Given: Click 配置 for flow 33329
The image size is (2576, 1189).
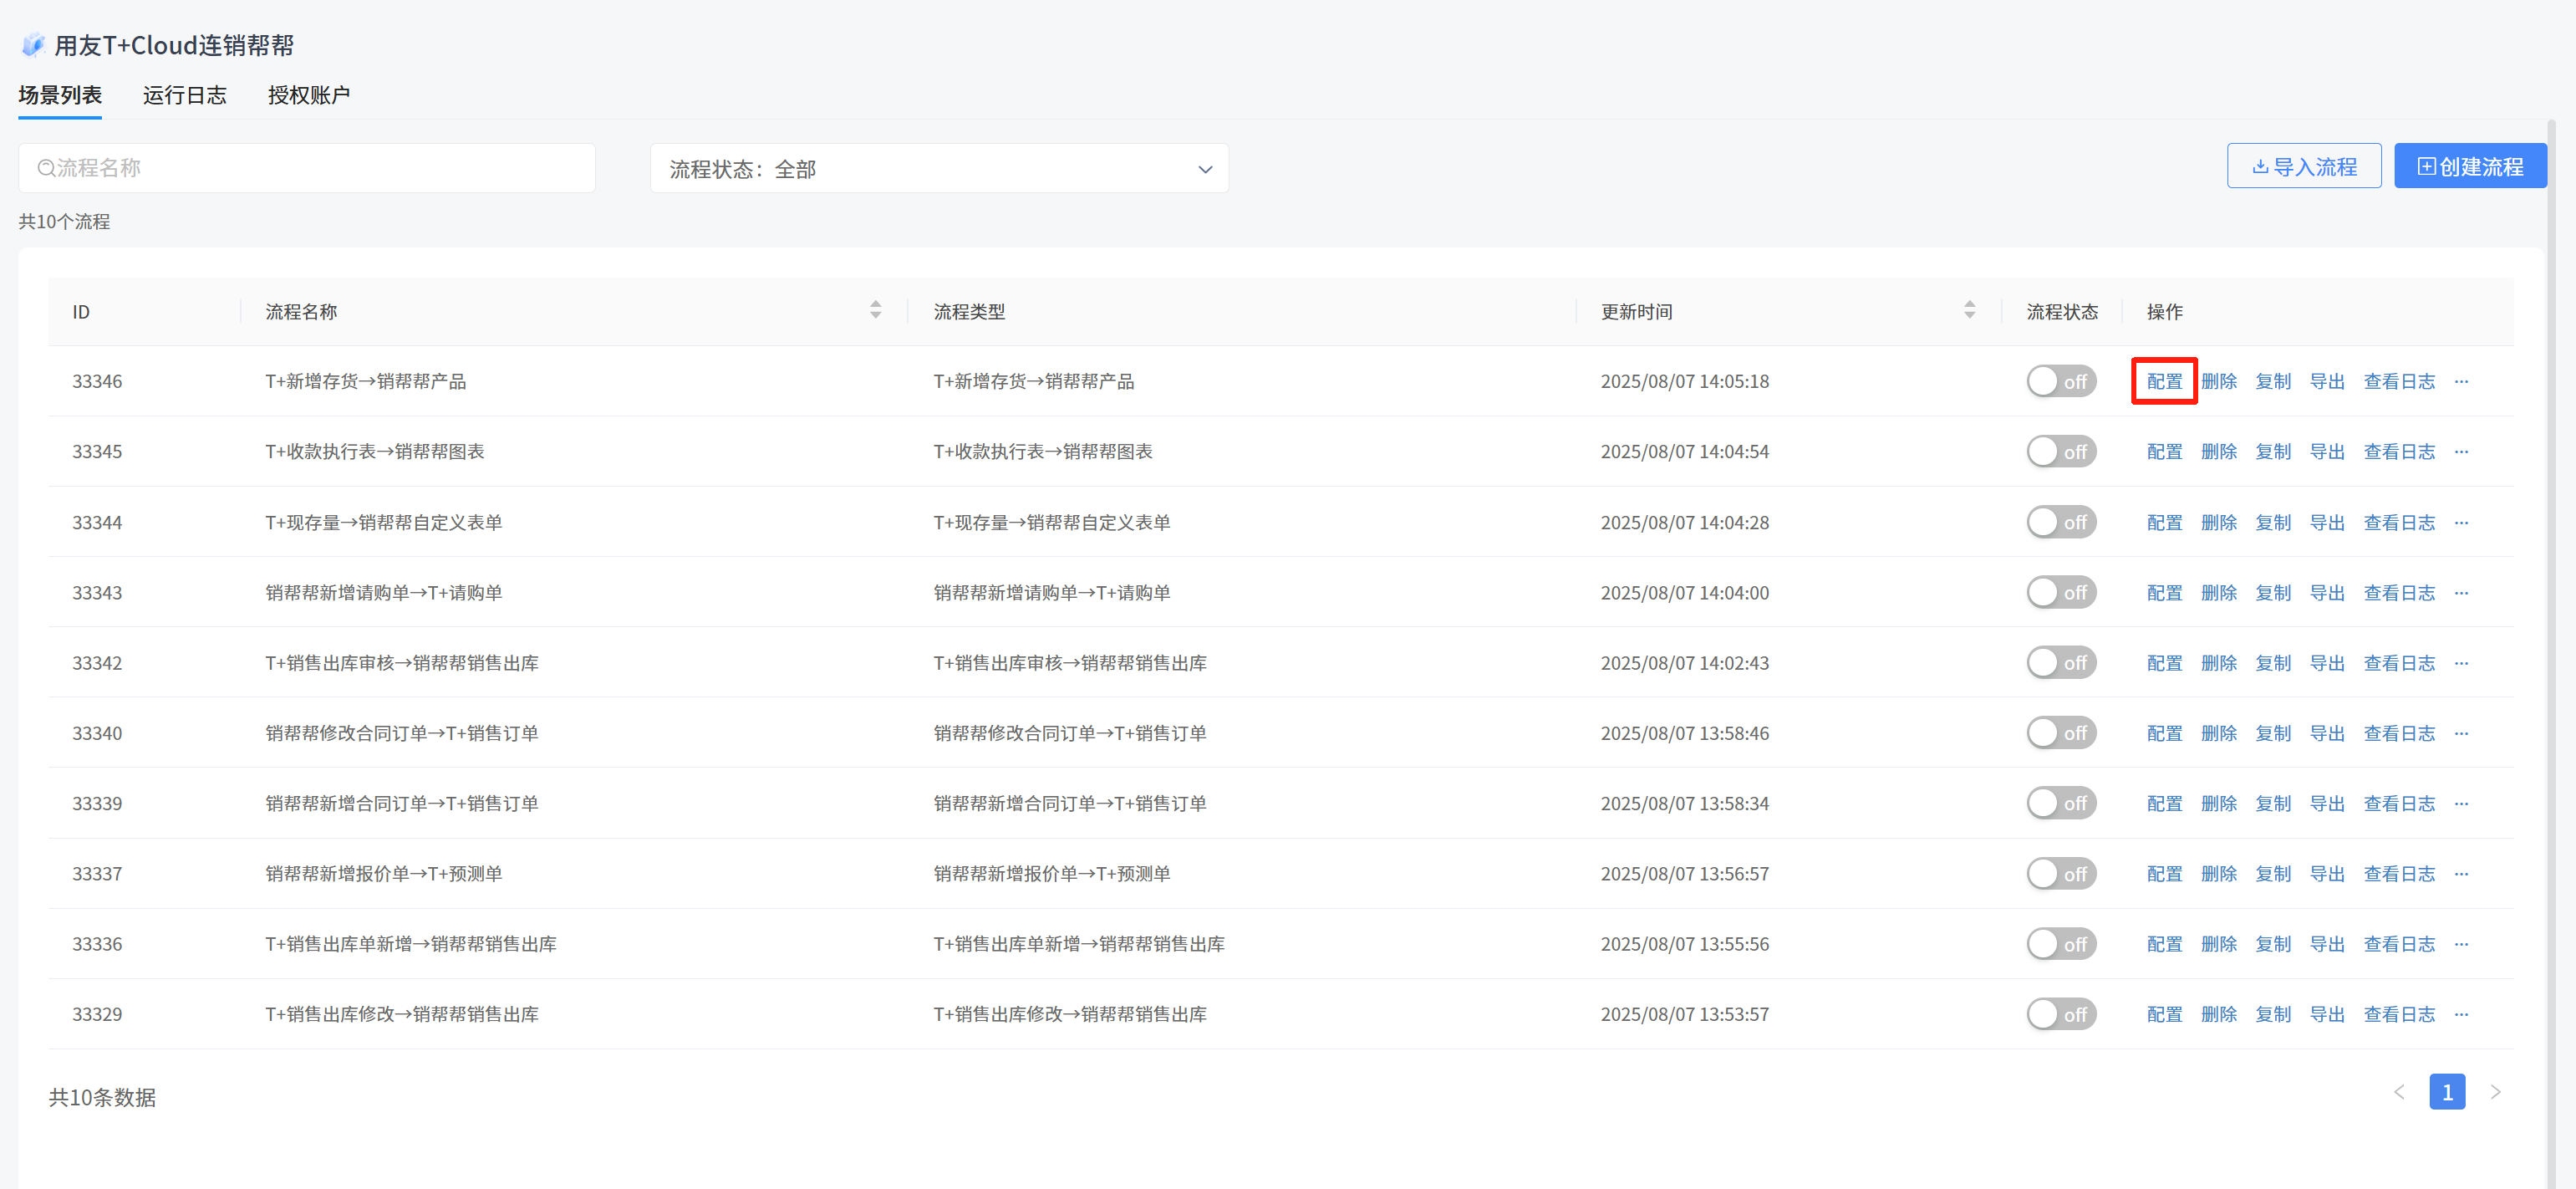Looking at the screenshot, I should [2164, 1014].
